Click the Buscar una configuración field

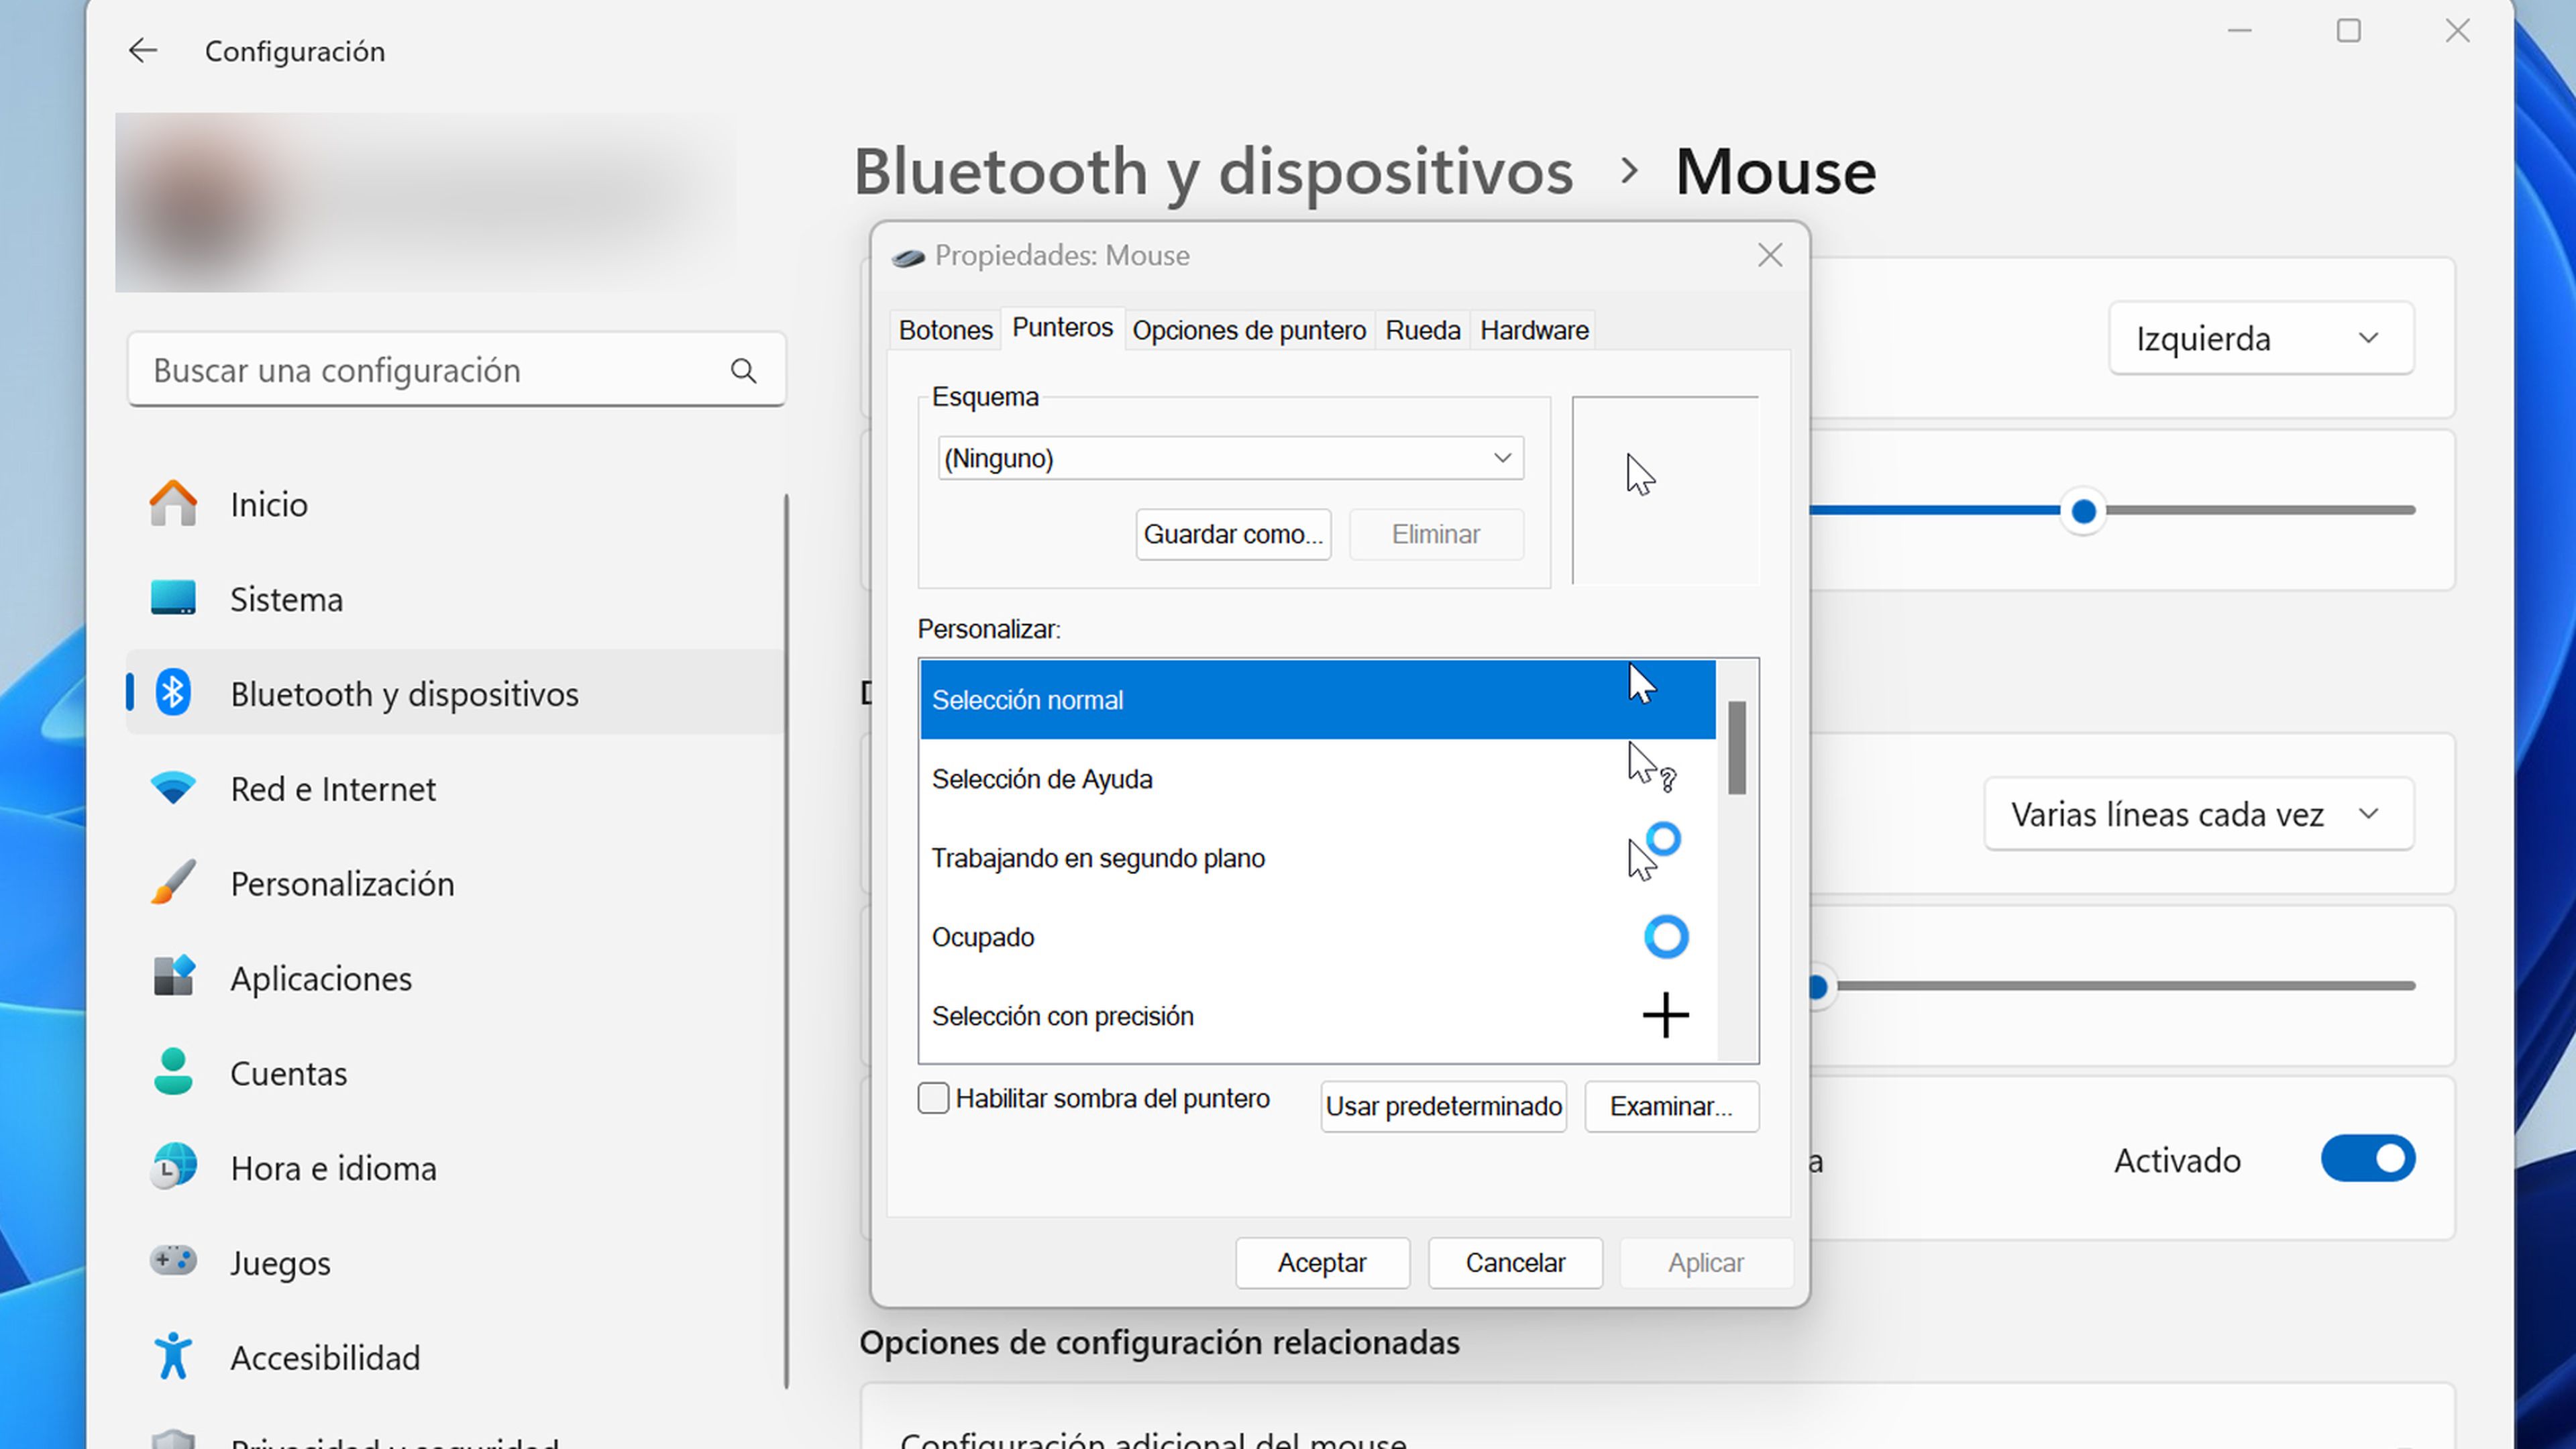pyautogui.click(x=456, y=370)
